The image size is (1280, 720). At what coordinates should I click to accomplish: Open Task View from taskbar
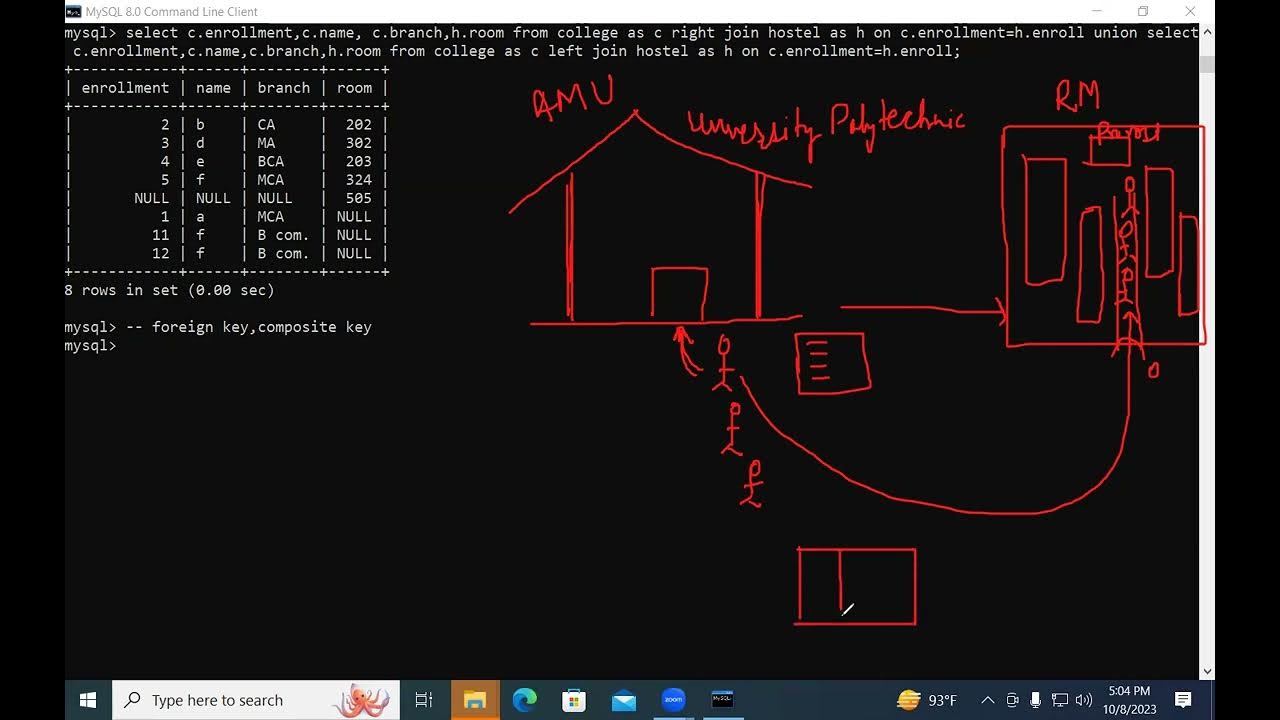point(424,700)
